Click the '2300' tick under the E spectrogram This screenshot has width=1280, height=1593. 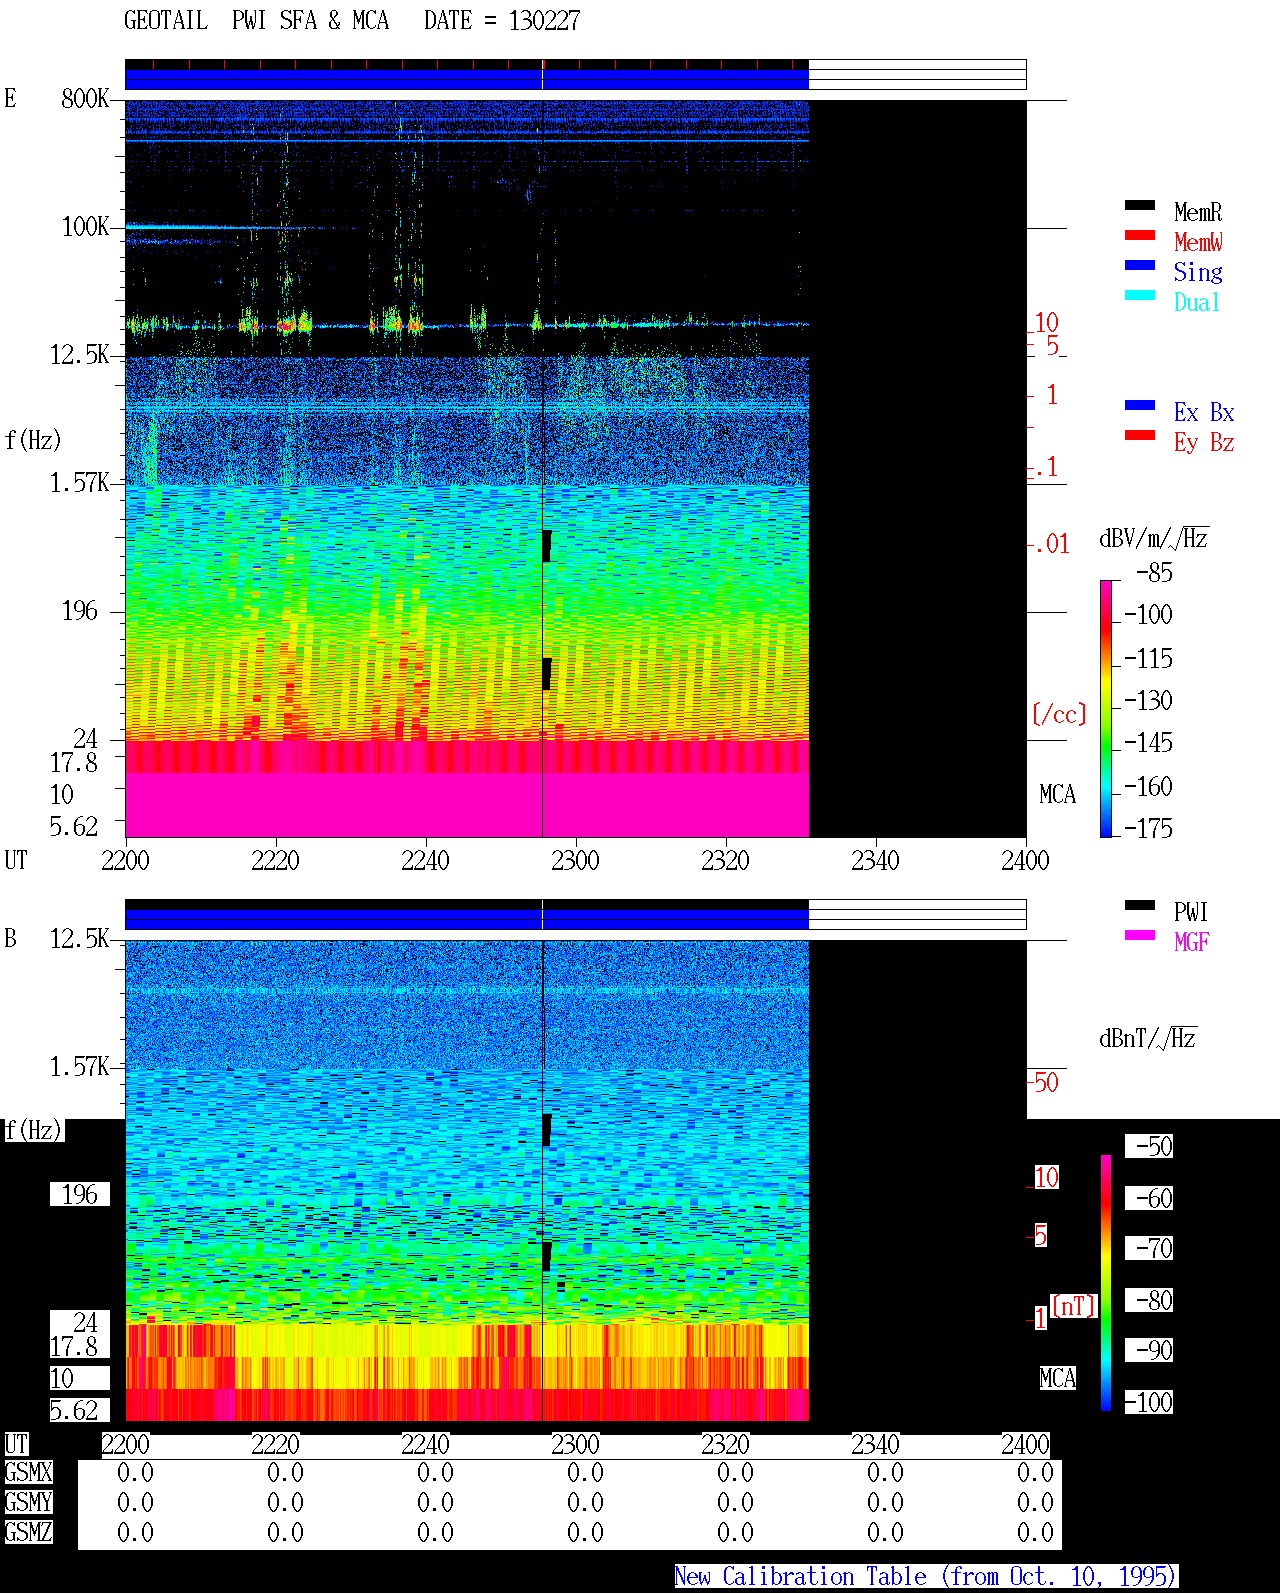575,861
